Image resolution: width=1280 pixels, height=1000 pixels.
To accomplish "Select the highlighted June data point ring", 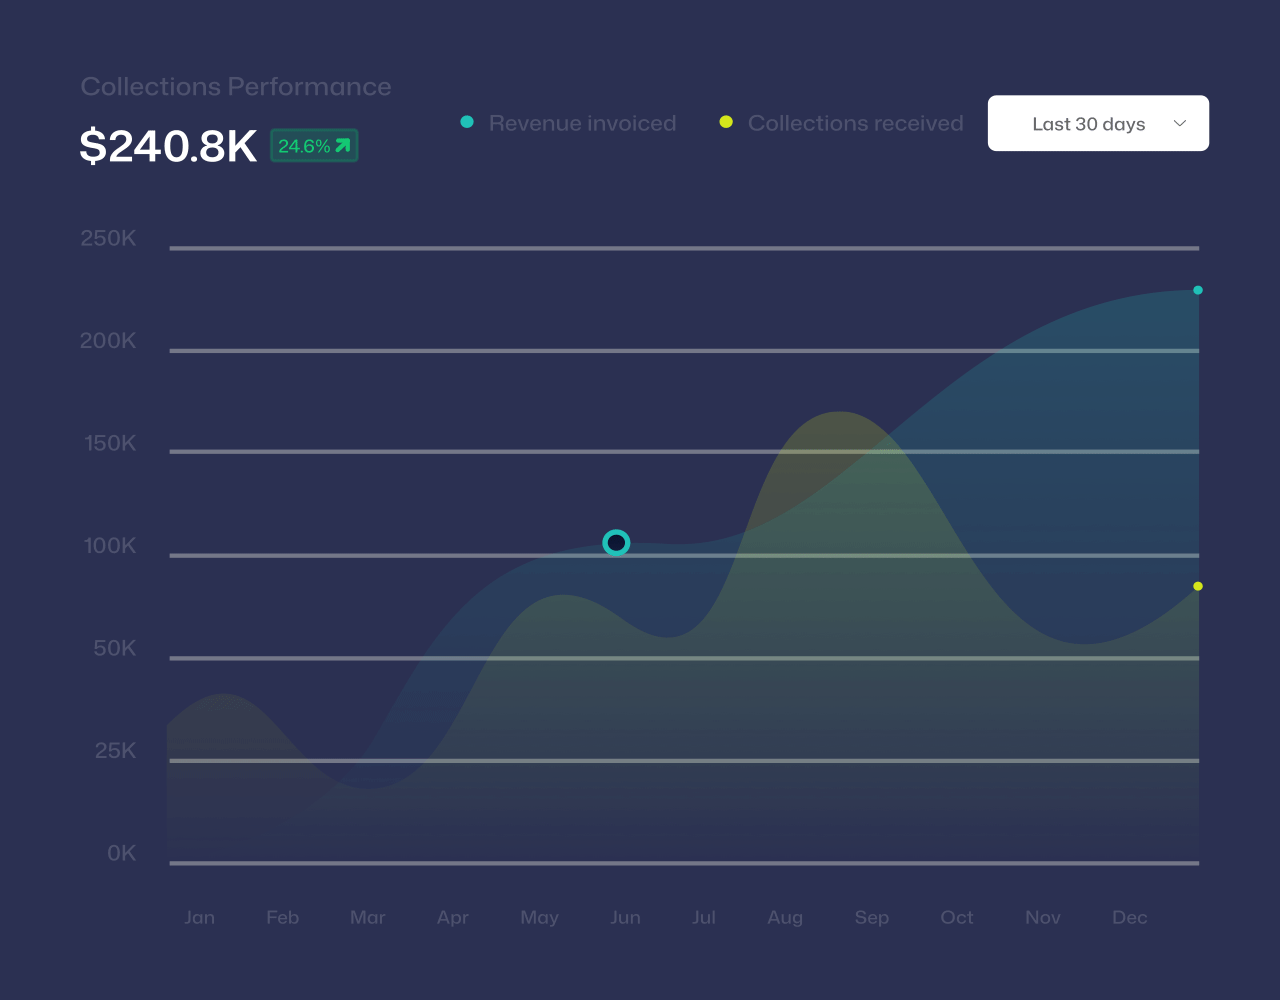I will [x=617, y=543].
